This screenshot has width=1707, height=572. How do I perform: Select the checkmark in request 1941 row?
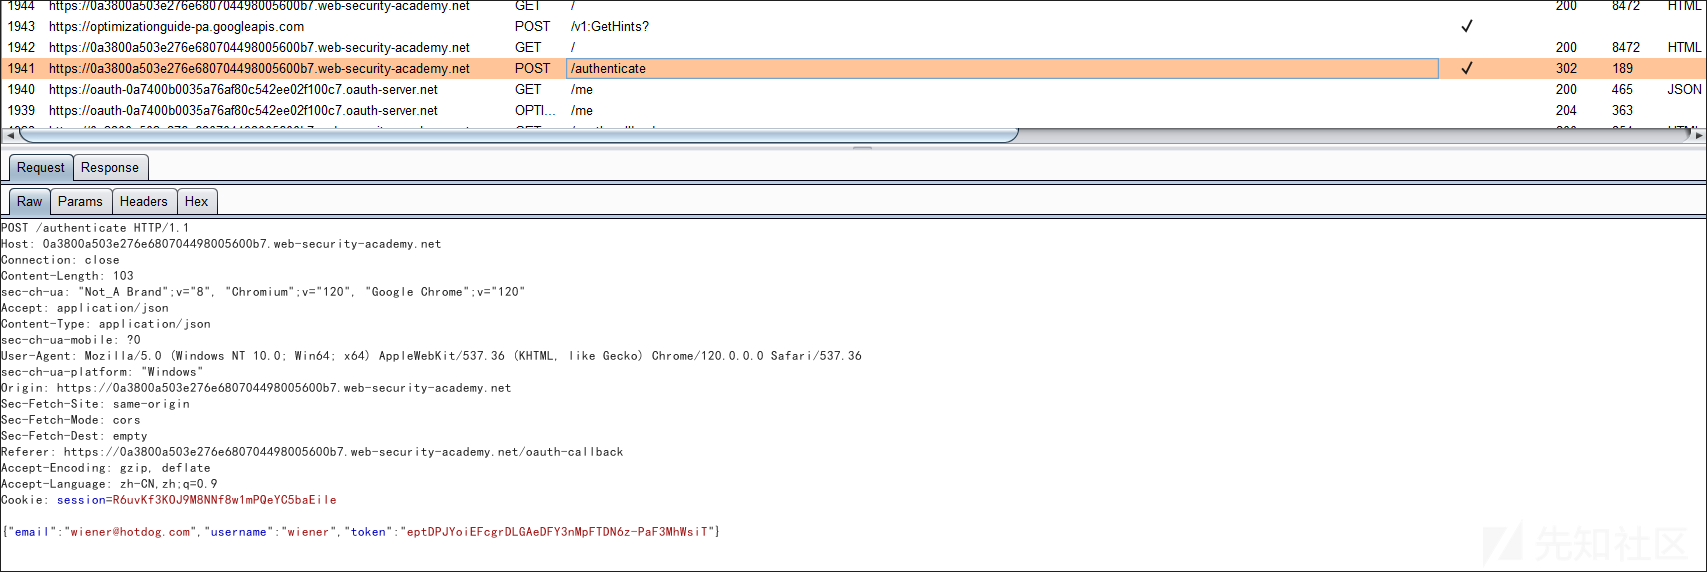click(x=1467, y=68)
